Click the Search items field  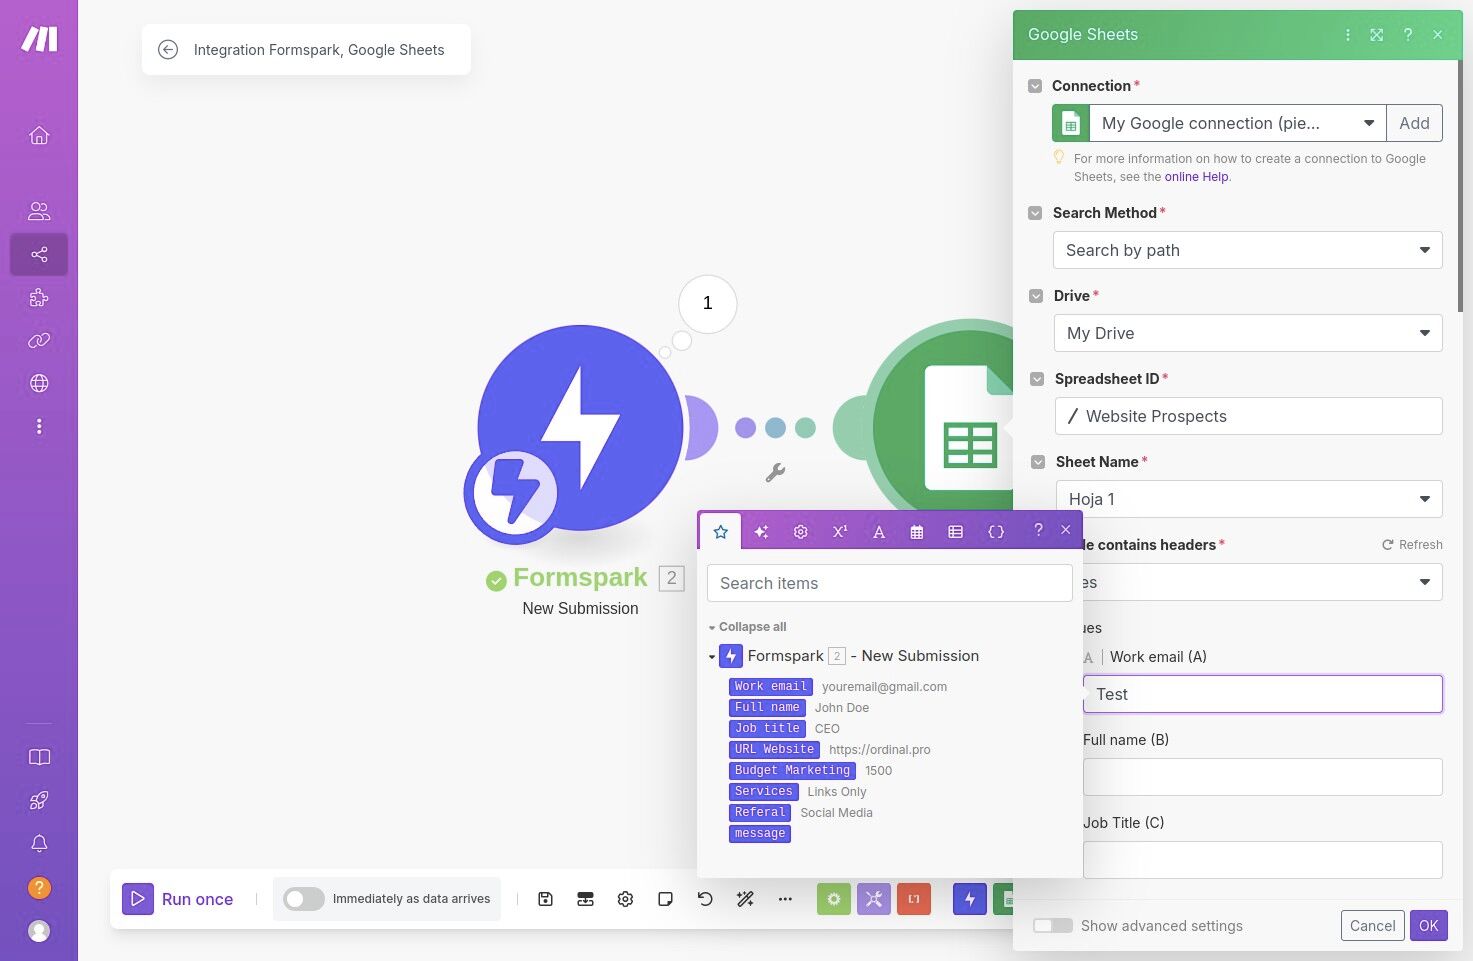point(890,583)
